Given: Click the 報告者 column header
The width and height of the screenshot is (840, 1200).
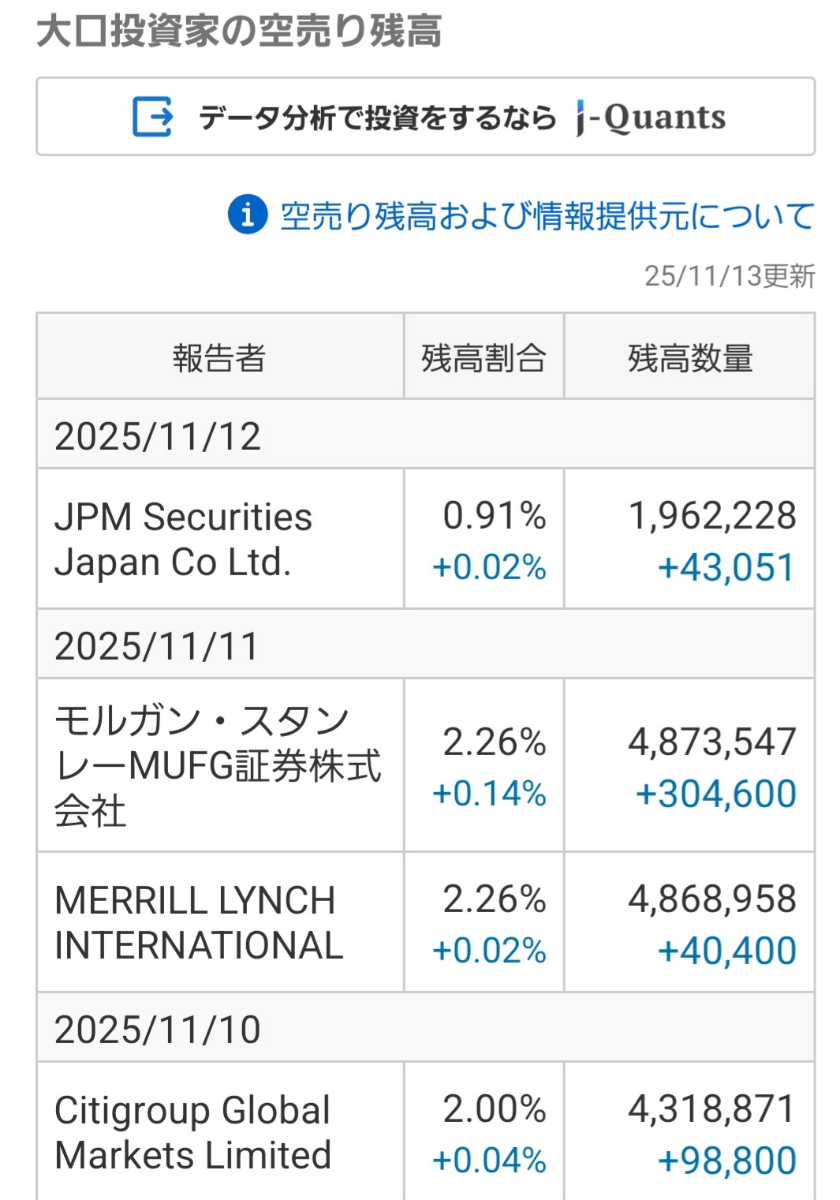Looking at the screenshot, I should tap(219, 355).
